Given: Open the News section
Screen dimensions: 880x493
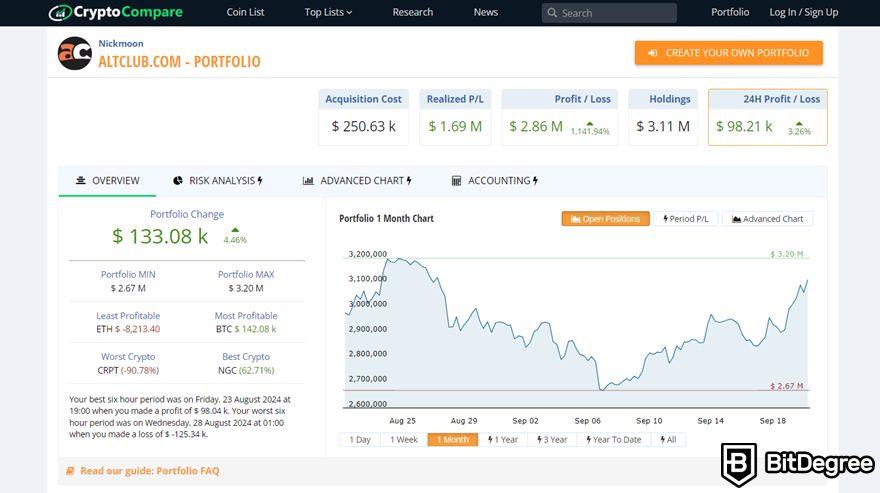Looking at the screenshot, I should [485, 12].
